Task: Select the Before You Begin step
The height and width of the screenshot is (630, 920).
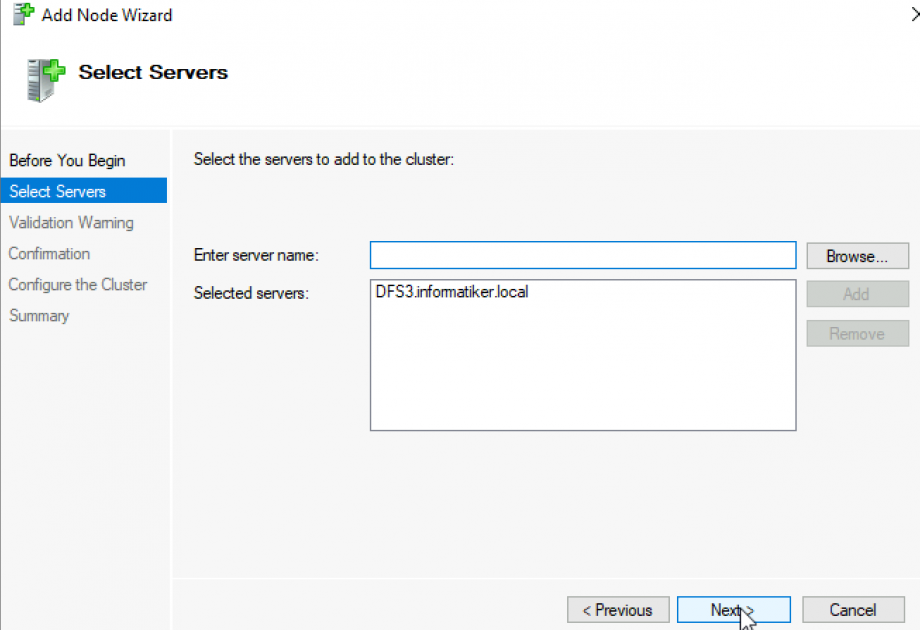Action: [67, 160]
